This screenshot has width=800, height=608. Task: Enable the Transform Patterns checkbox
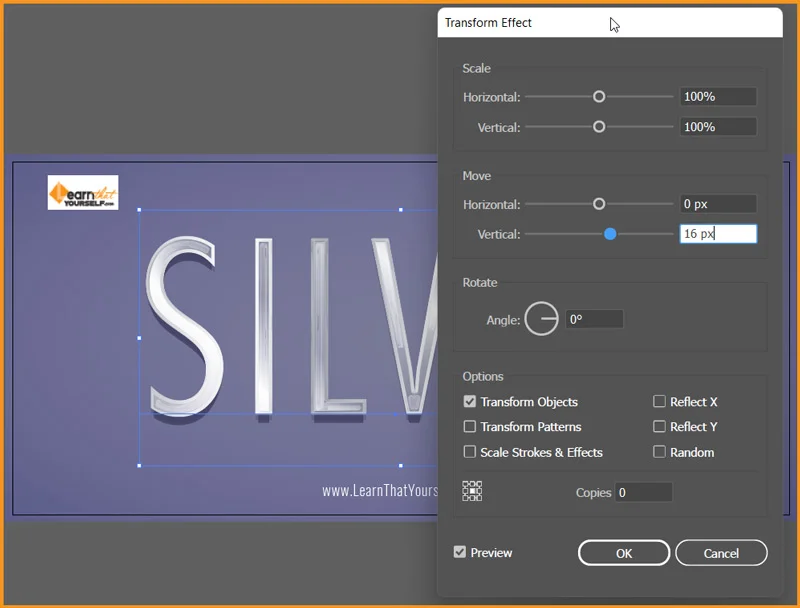(x=470, y=427)
